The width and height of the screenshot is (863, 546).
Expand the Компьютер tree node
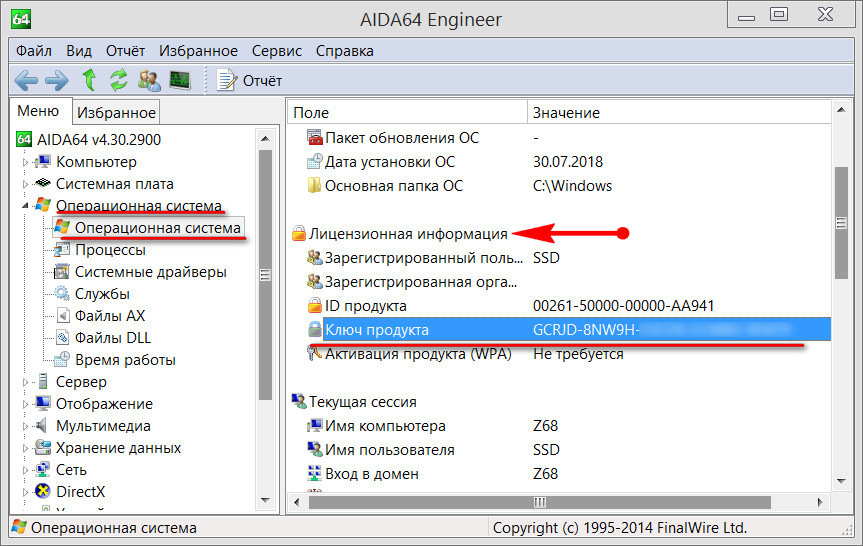click(x=26, y=162)
